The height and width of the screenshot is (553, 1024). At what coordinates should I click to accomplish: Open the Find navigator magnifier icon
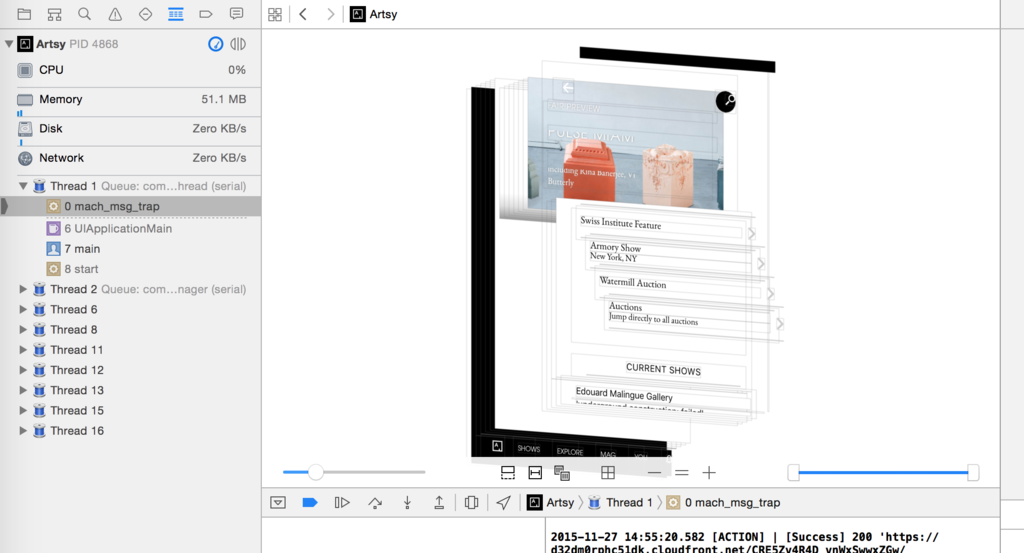pos(84,14)
